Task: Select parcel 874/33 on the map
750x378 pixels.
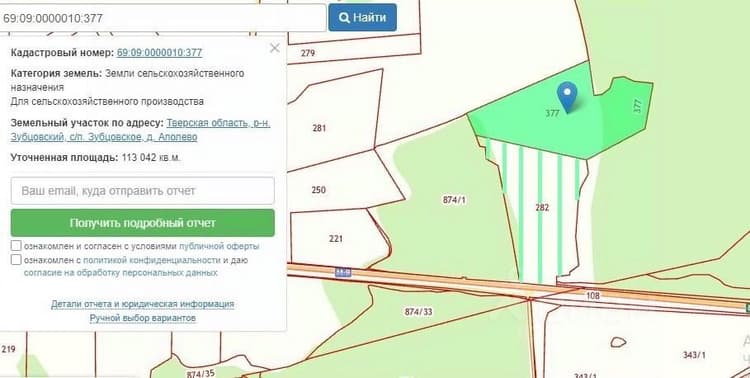Action: 419,312
